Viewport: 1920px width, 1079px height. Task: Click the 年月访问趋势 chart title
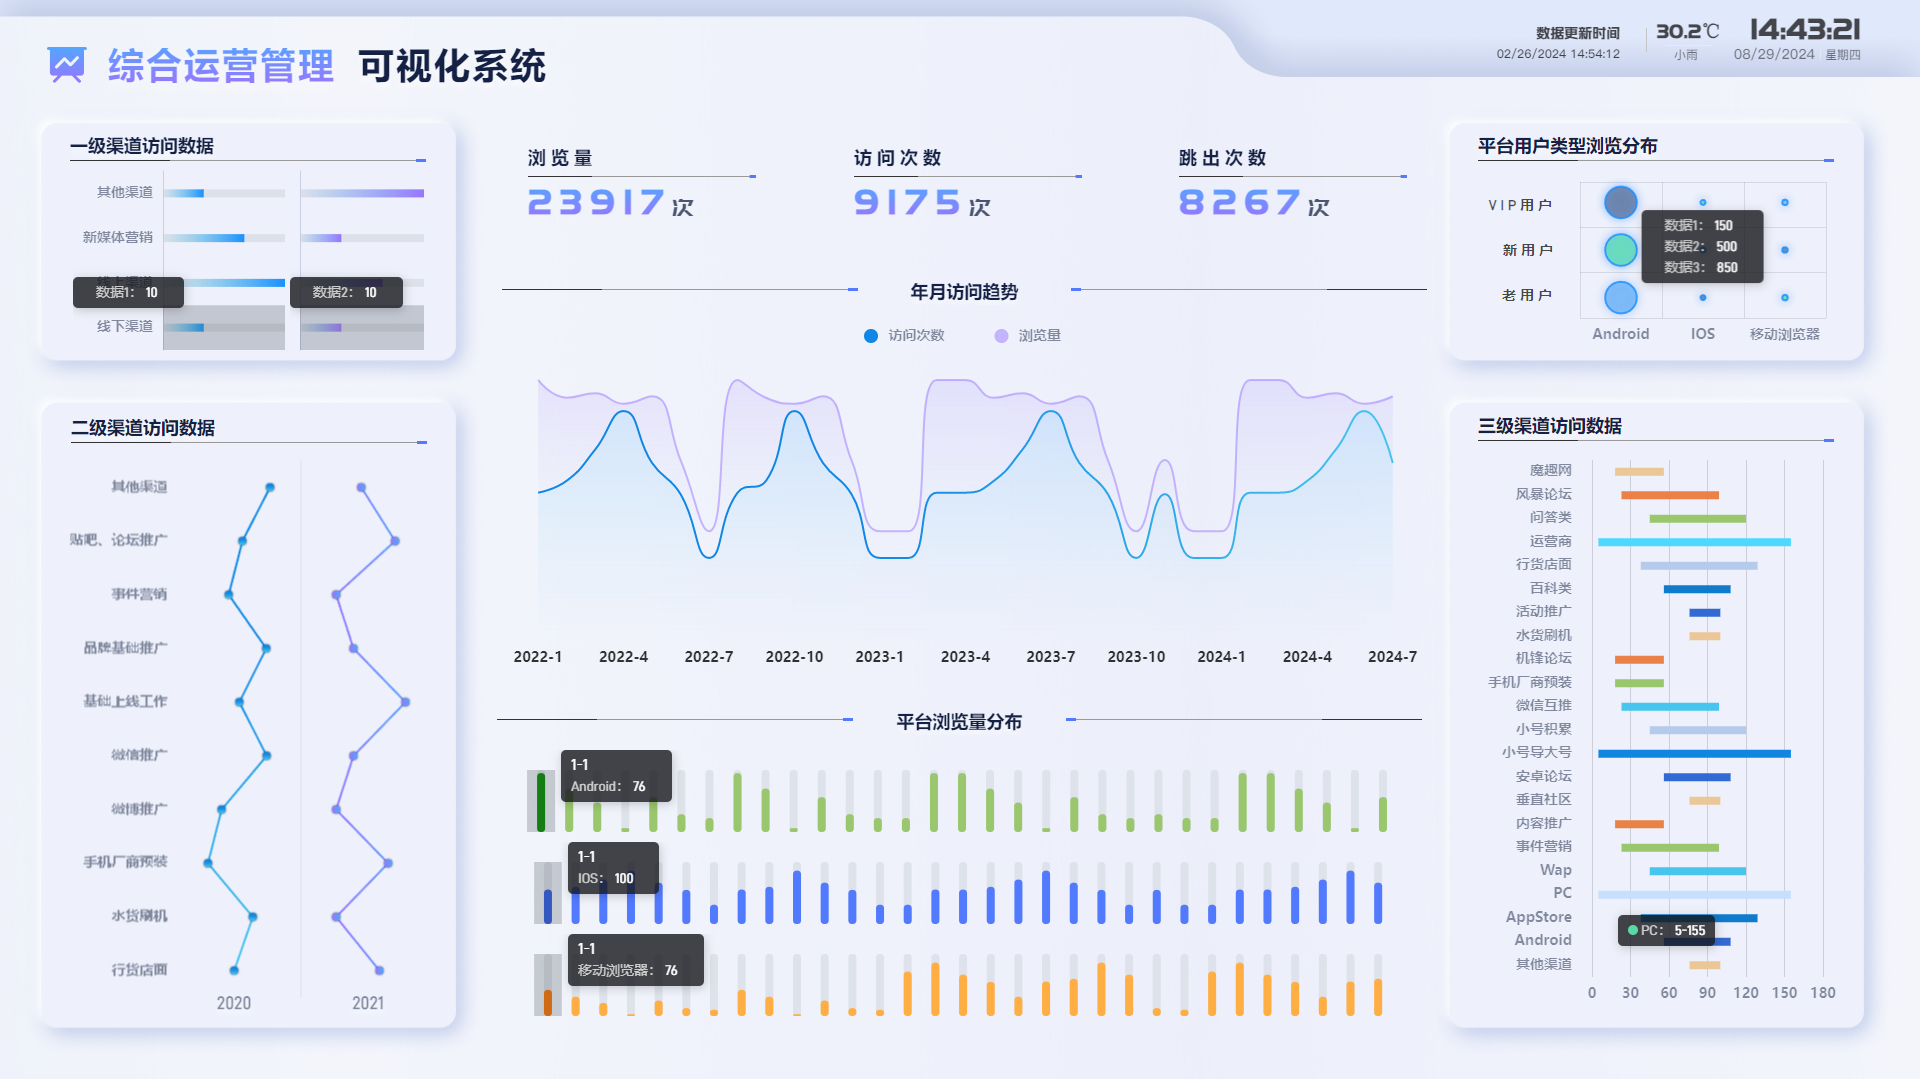964,292
